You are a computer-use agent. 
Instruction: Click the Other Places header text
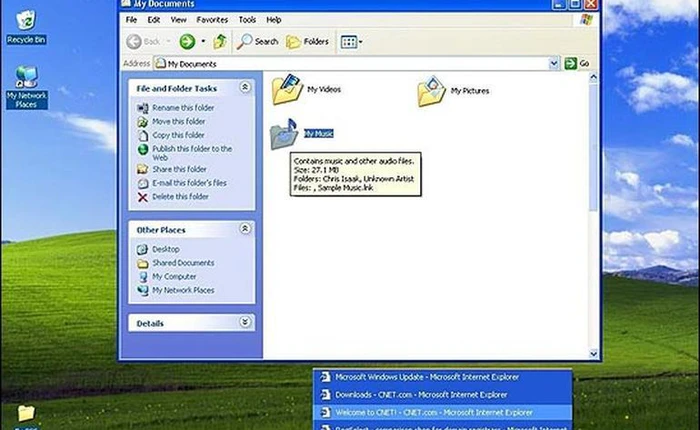tap(161, 230)
